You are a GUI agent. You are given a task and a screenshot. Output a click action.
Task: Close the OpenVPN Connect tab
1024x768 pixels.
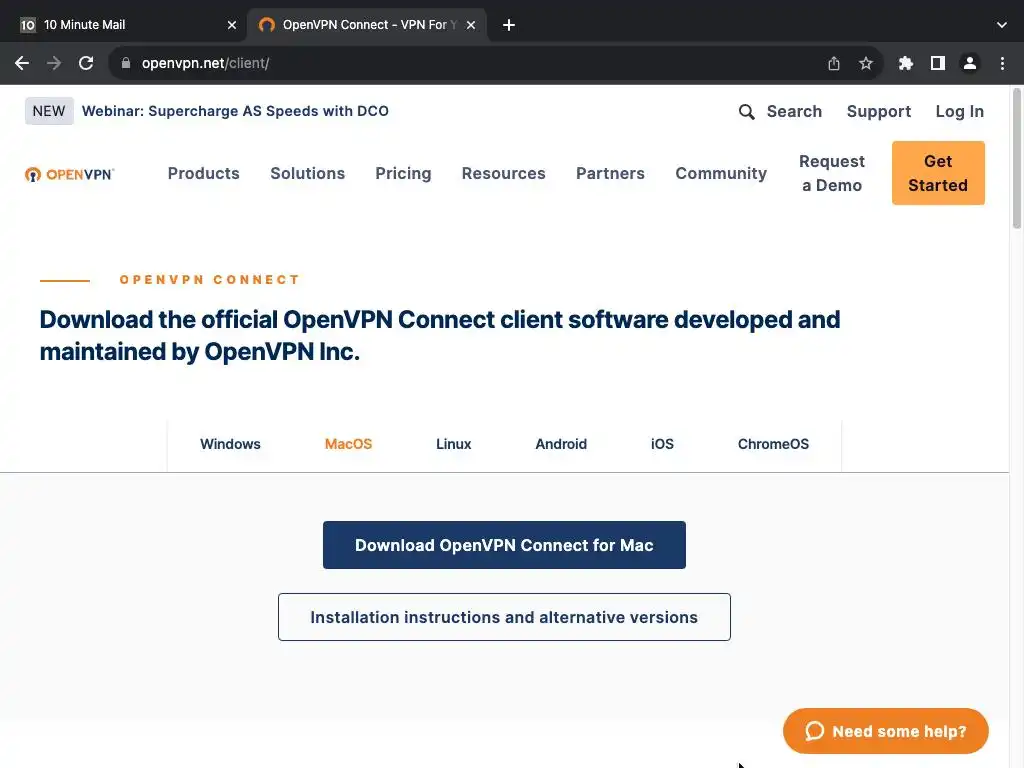(471, 25)
